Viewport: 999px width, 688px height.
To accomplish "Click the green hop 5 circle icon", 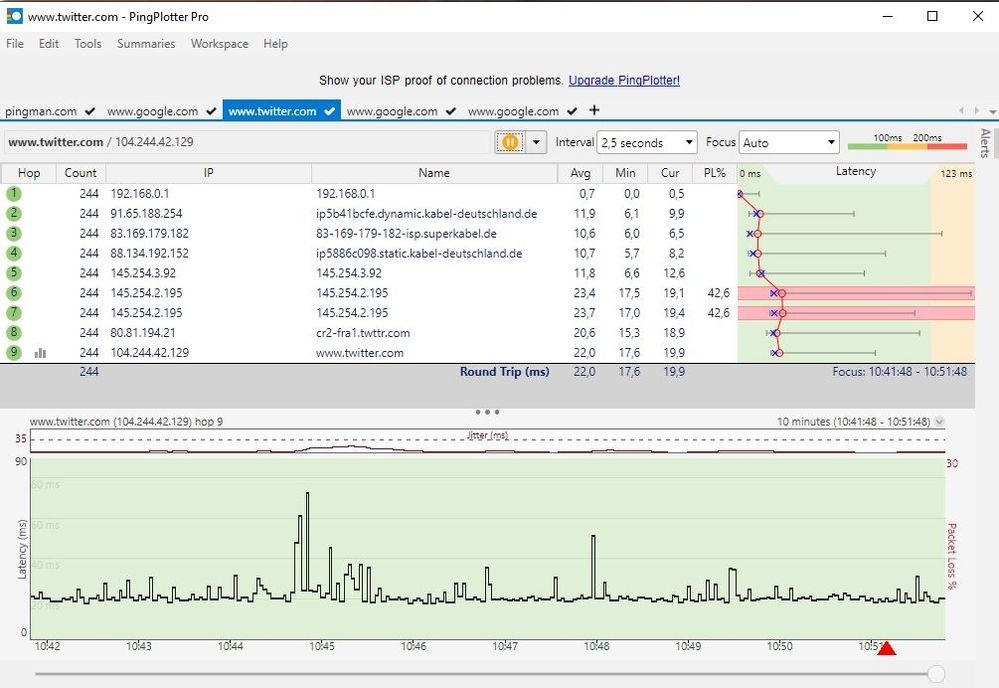I will (x=13, y=273).
